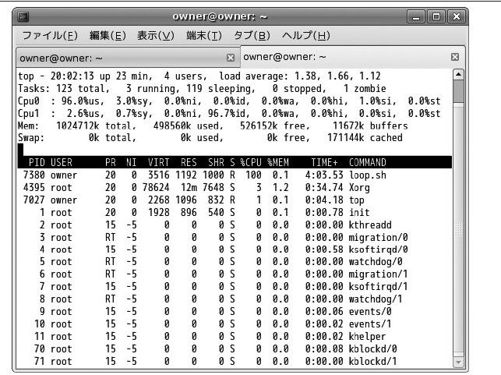Open the 表示(V) menu
This screenshot has height=375, width=501.
[x=156, y=35]
